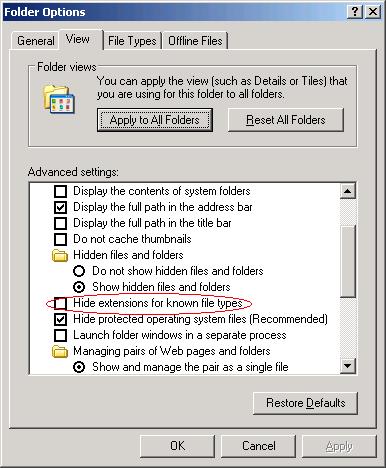Click the scroll up arrow in Advanced settings

[x=348, y=191]
